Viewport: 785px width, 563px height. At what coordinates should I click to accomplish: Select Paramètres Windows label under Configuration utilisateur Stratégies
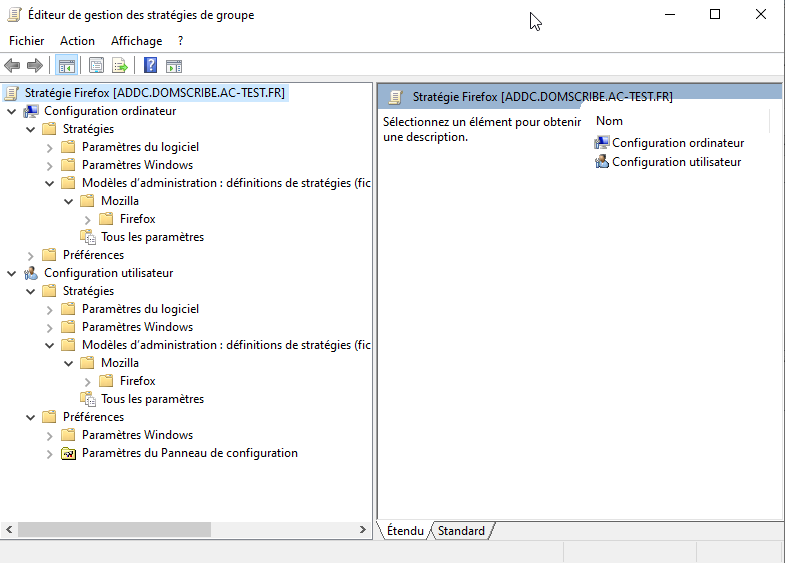coord(137,327)
